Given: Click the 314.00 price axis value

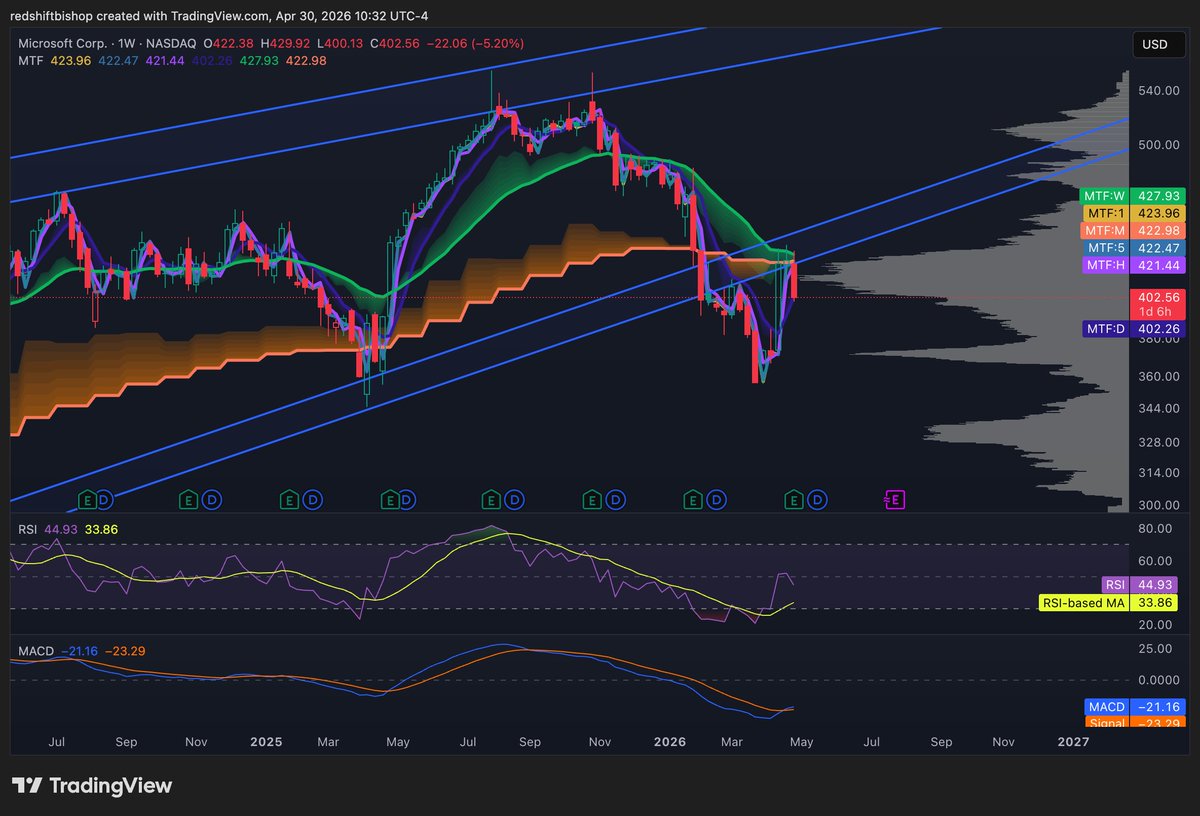Looking at the screenshot, I should click(1160, 473).
